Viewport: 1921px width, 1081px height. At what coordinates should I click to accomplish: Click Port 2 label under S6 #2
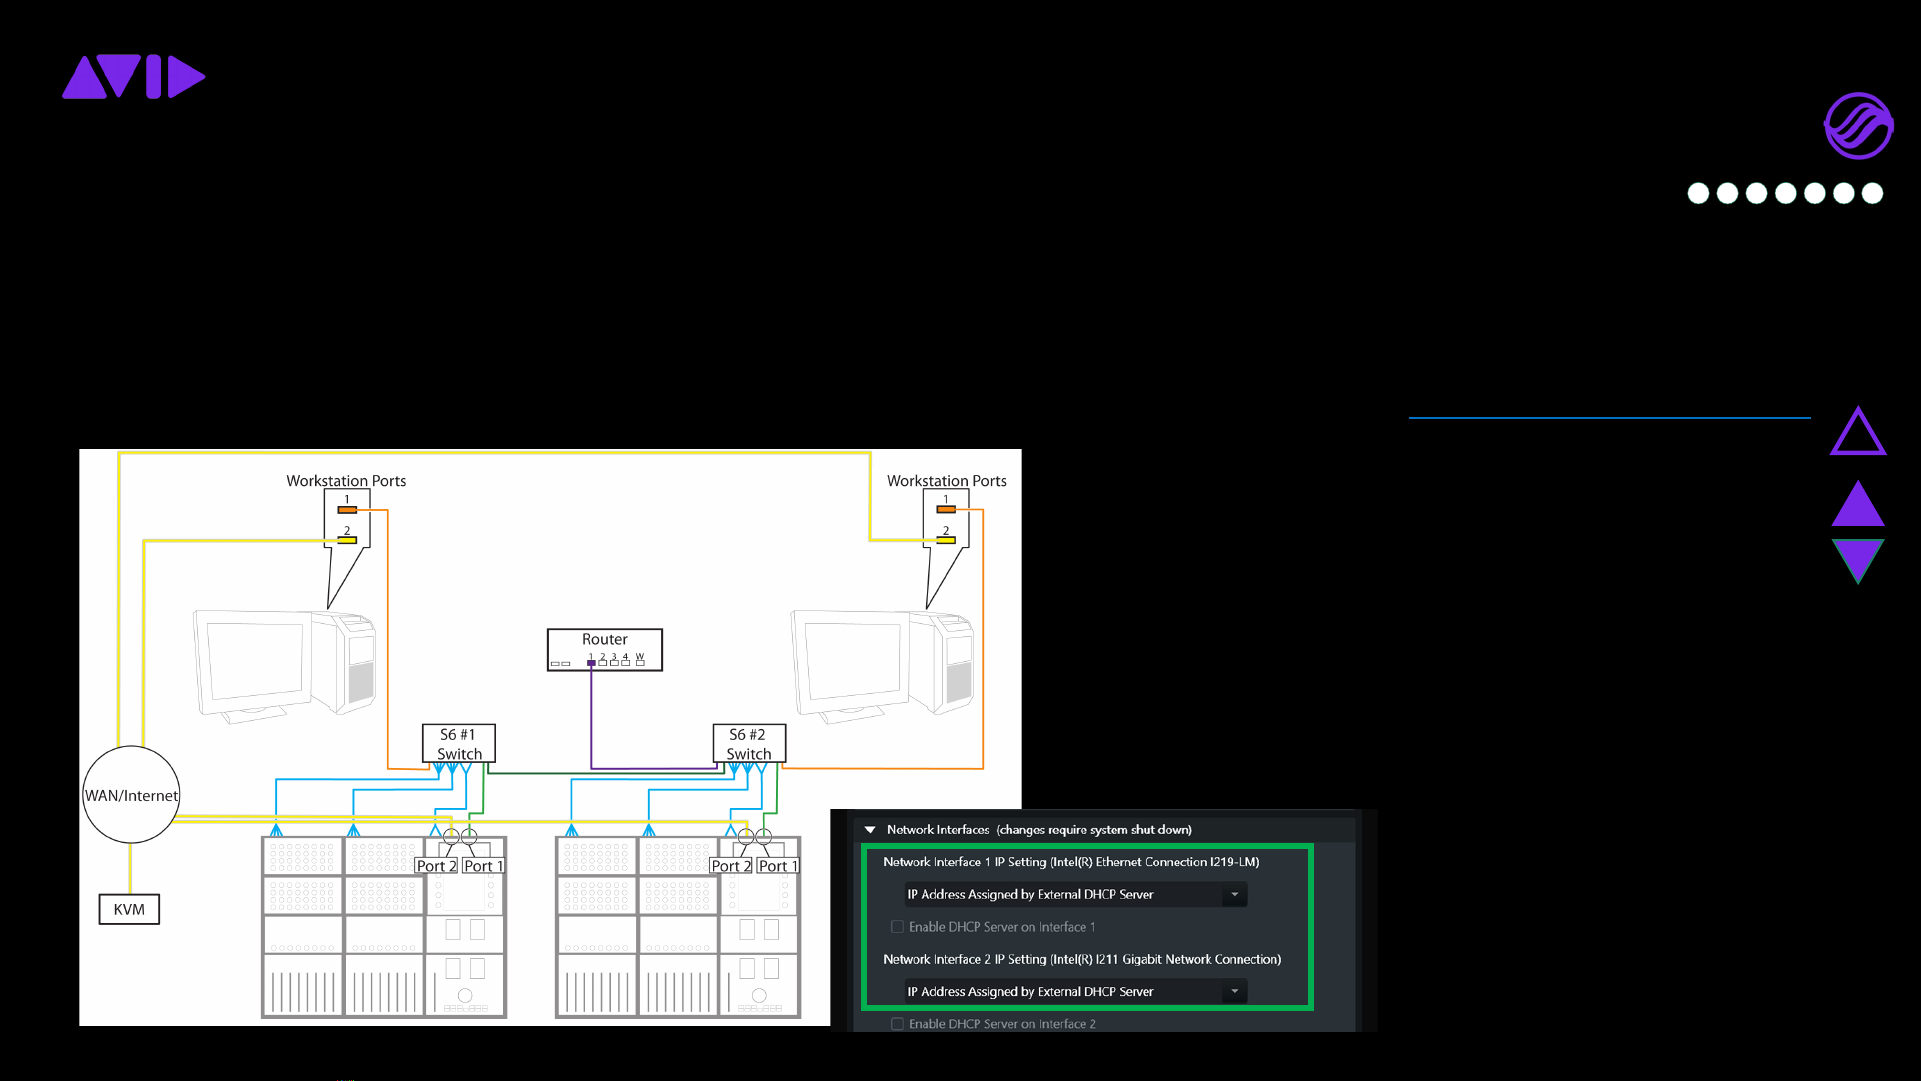point(731,866)
